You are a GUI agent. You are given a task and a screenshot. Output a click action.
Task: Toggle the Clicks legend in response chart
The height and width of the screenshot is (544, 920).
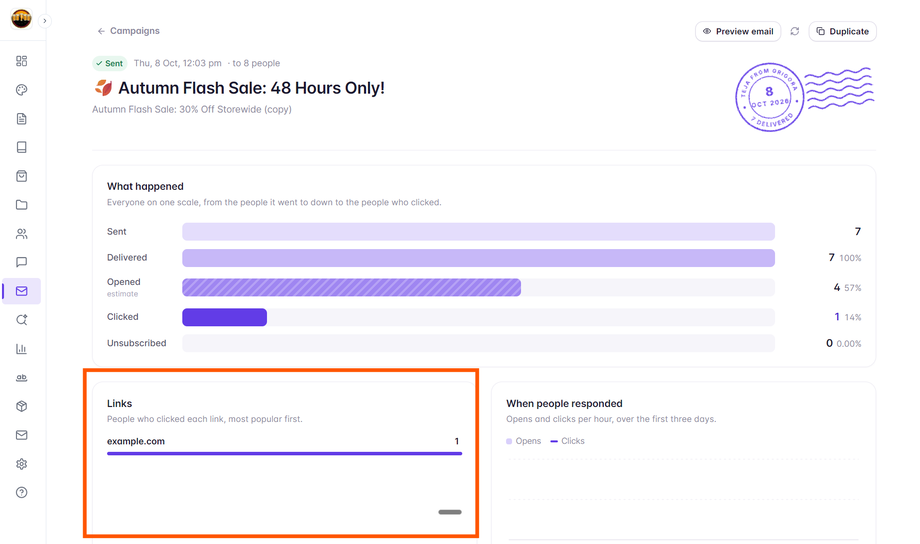pyautogui.click(x=567, y=441)
